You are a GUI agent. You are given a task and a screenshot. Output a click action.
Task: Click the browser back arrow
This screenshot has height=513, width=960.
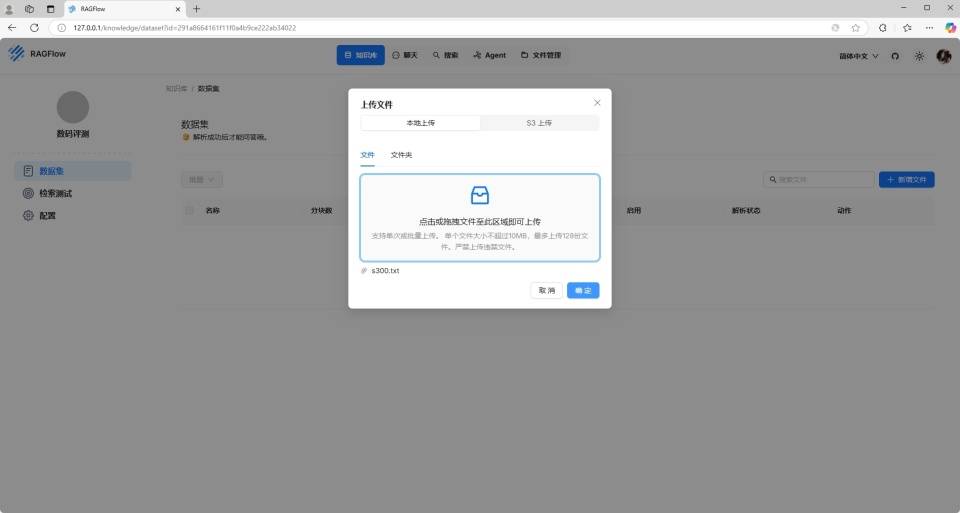point(12,28)
